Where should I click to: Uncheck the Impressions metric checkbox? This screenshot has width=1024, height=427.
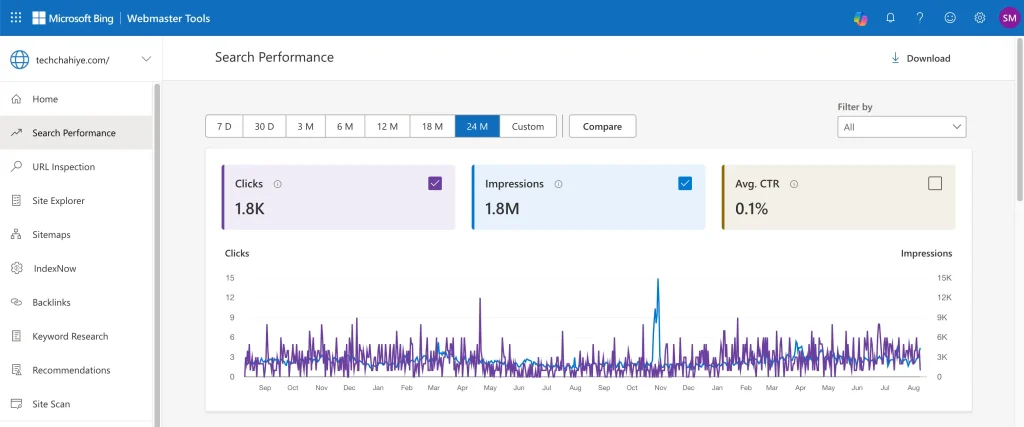coord(685,183)
